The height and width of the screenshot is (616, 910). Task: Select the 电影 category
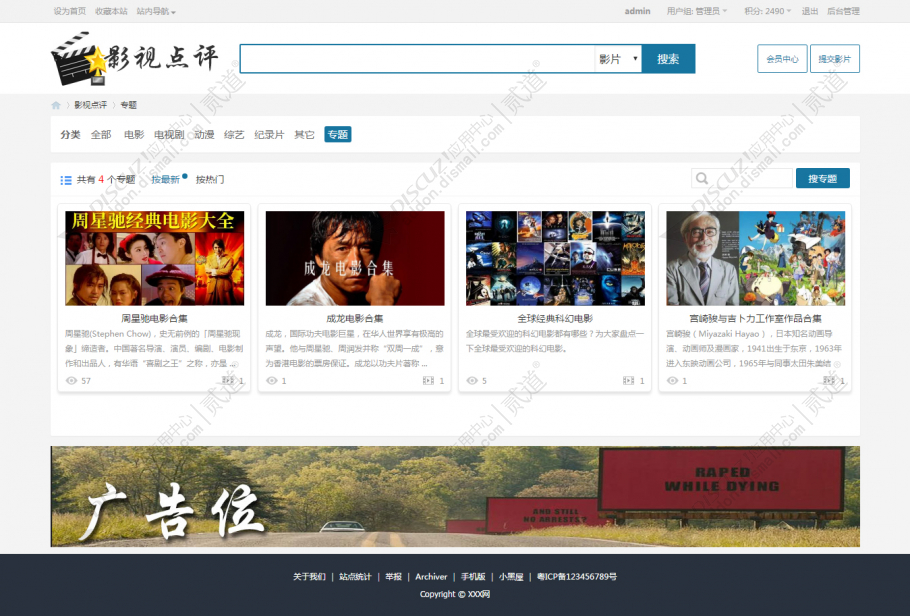(x=134, y=135)
